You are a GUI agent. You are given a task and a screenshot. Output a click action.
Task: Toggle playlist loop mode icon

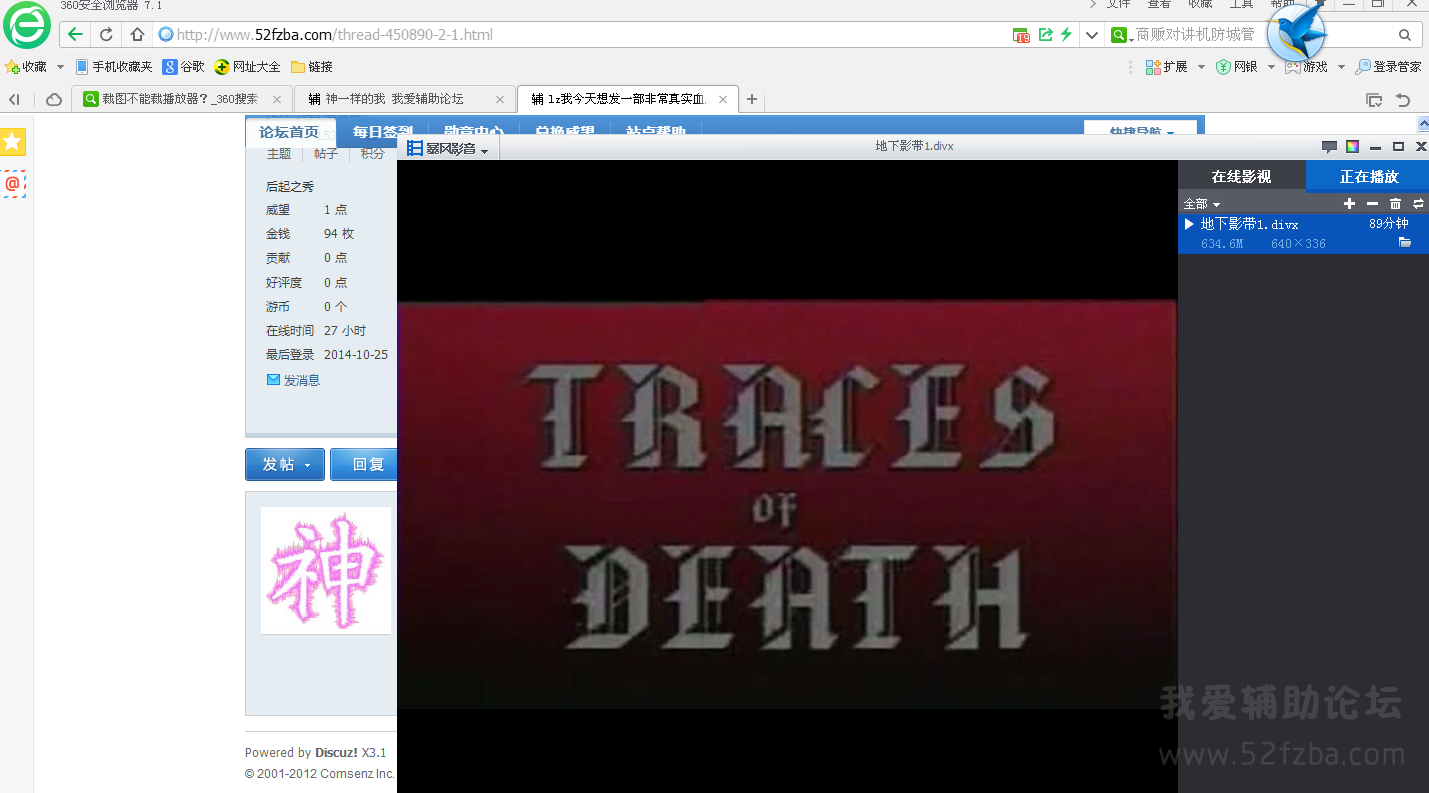(1418, 204)
